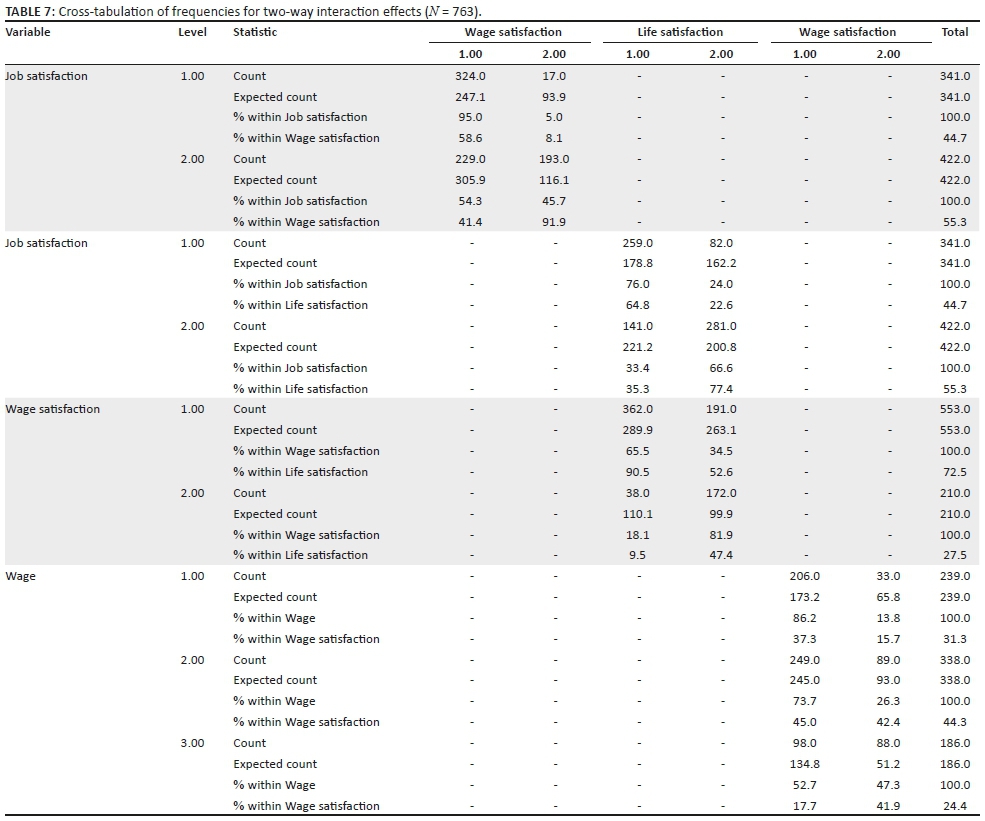This screenshot has width=985, height=821.
Task: Select the Wage row label in Variable column
Action: click(x=20, y=576)
